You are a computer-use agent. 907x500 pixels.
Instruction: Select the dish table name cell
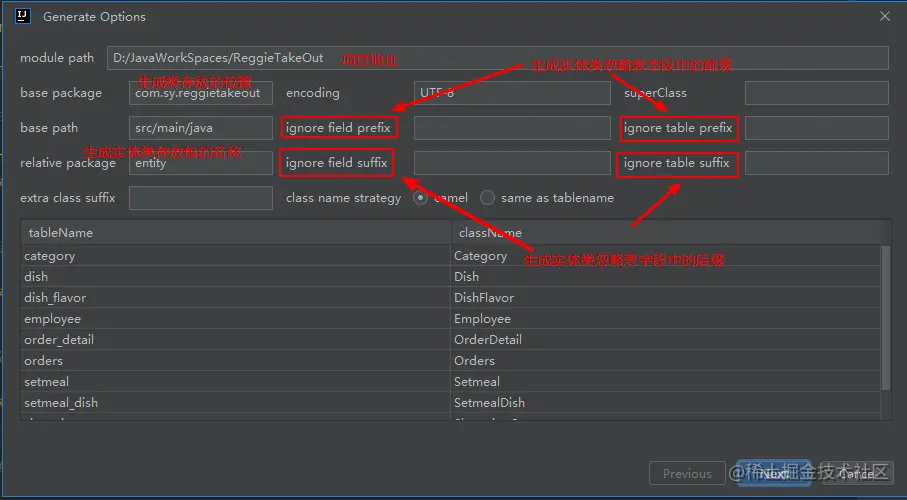click(236, 277)
